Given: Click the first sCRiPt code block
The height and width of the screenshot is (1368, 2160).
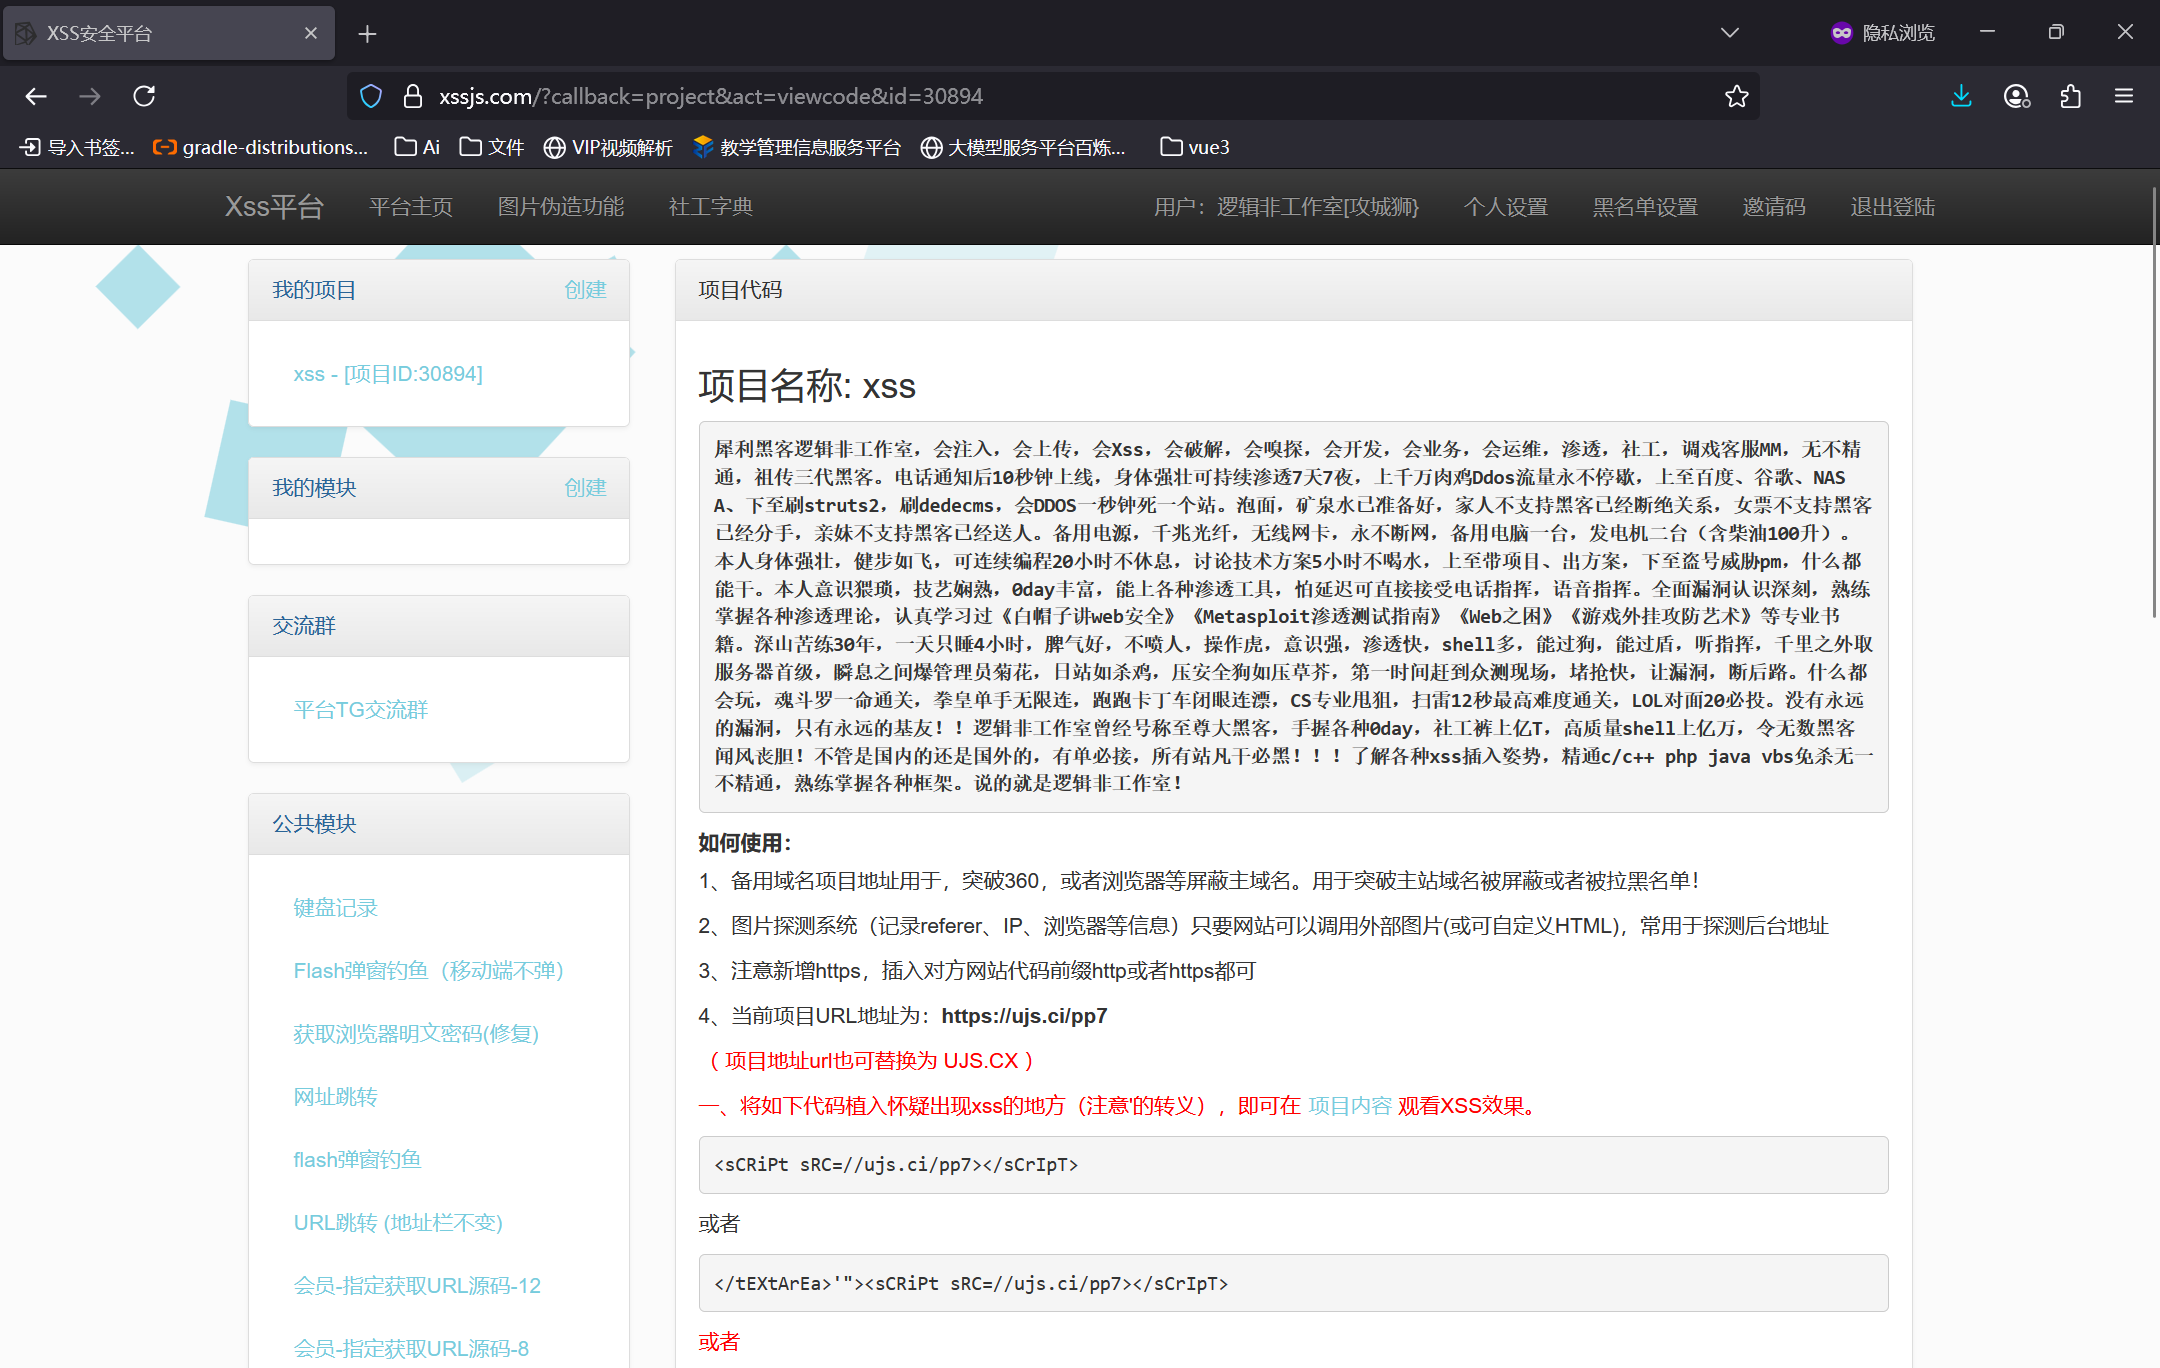Looking at the screenshot, I should [1293, 1165].
